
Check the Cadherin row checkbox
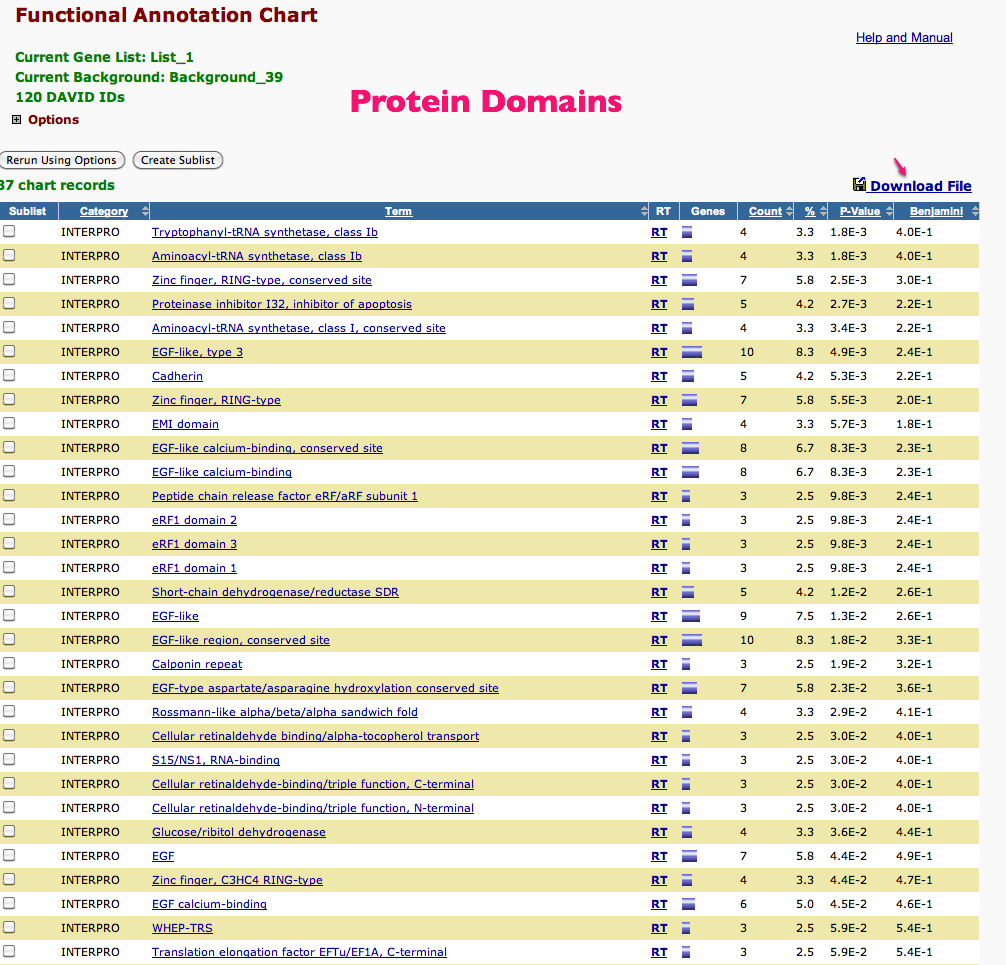coord(9,375)
